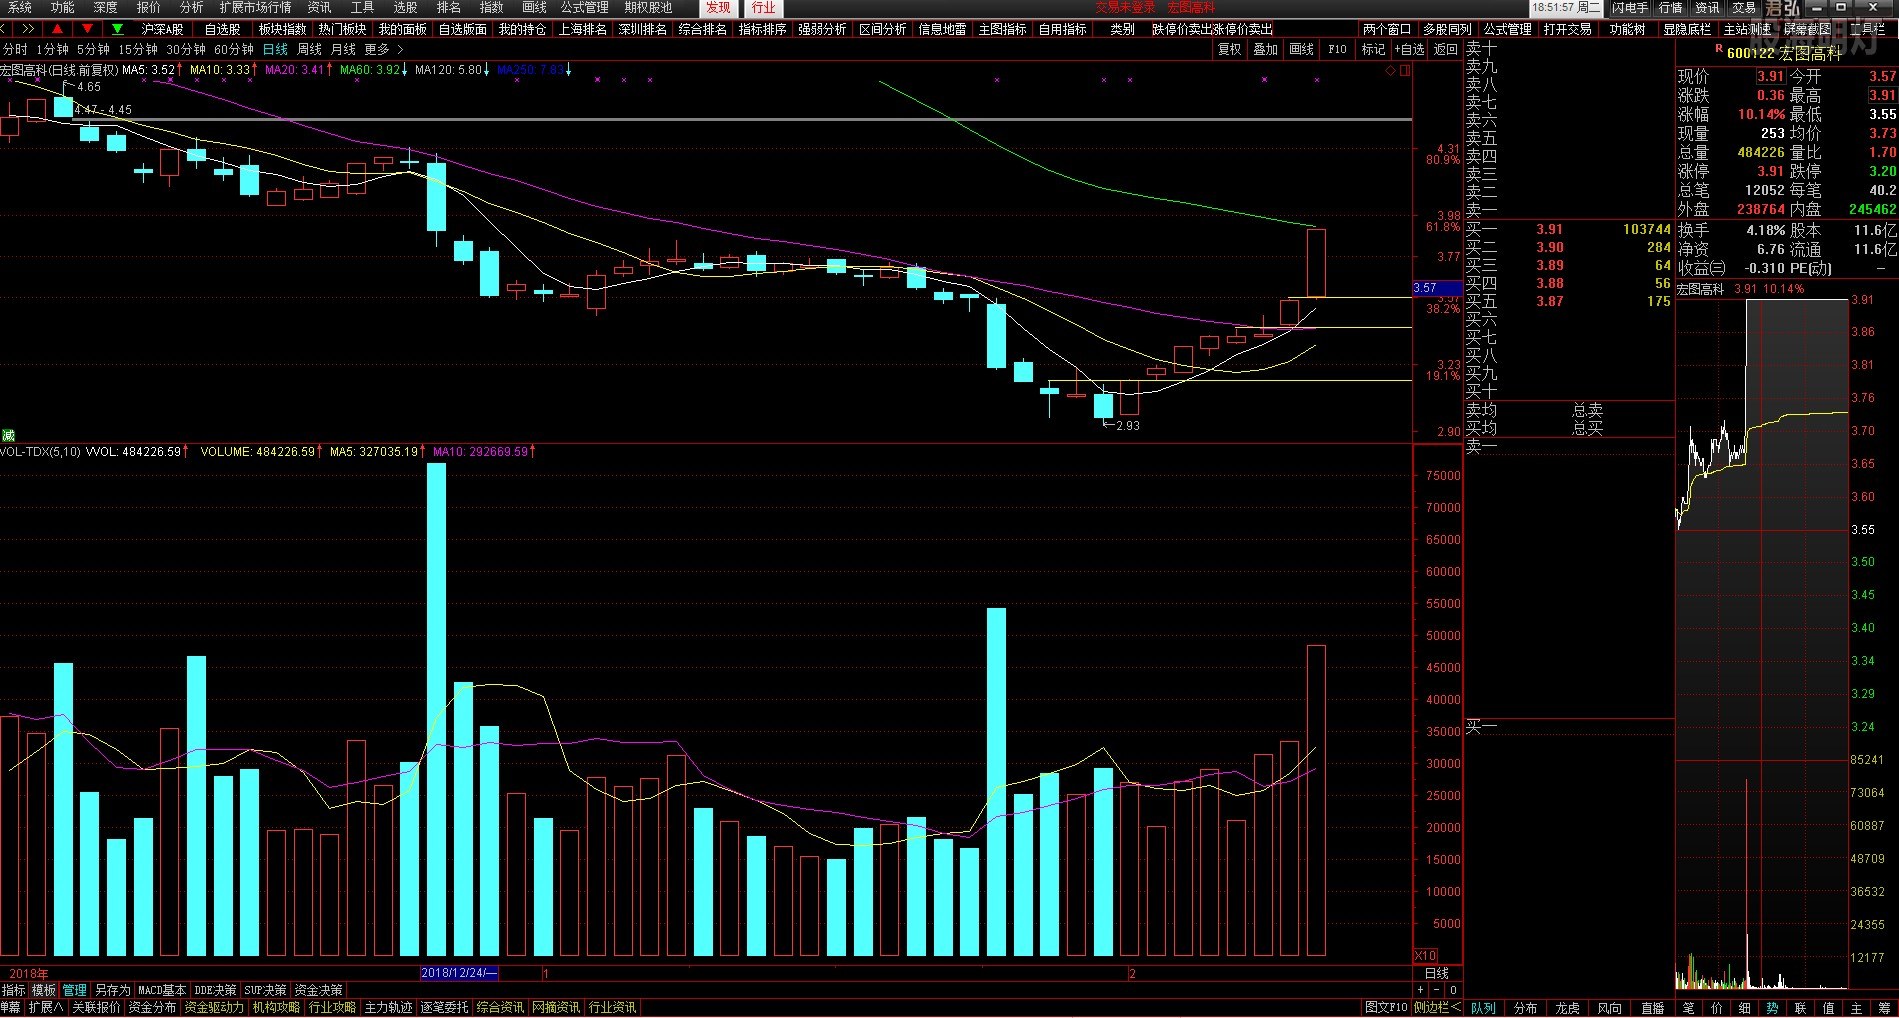
Task: Click the 值 icon in bottom right bar
Action: click(1828, 1008)
